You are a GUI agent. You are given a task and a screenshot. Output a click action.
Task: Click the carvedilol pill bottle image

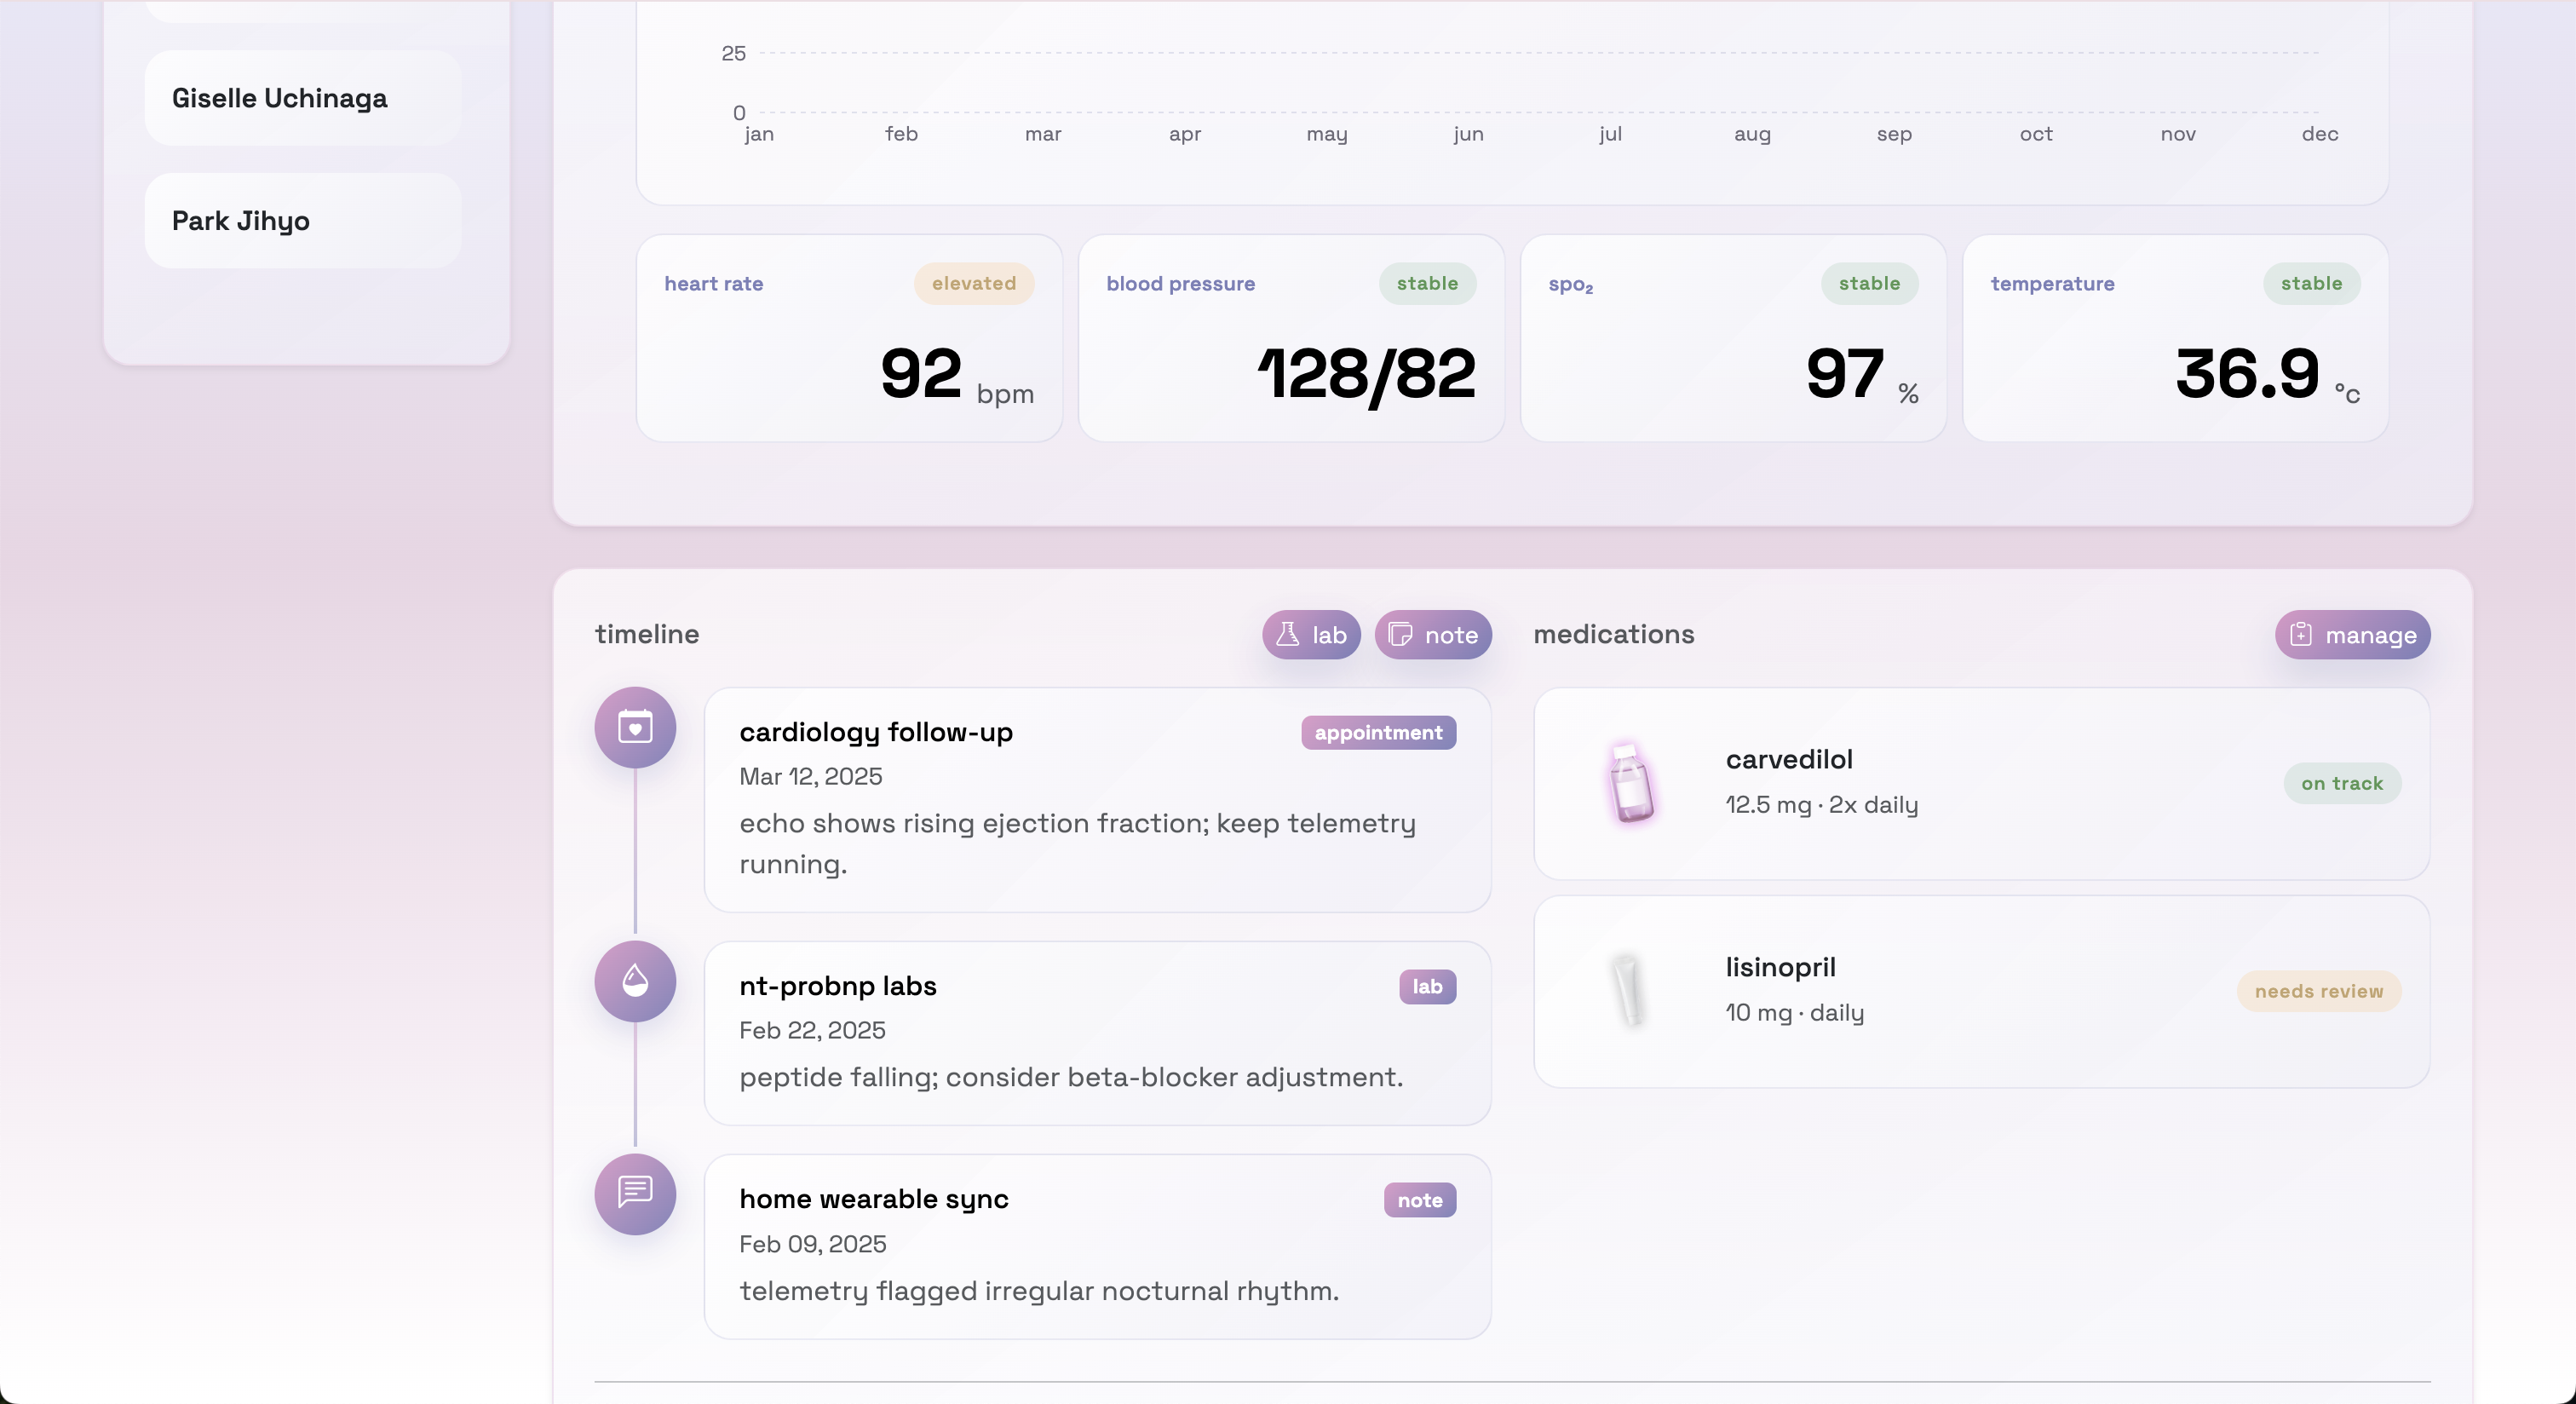point(1630,783)
